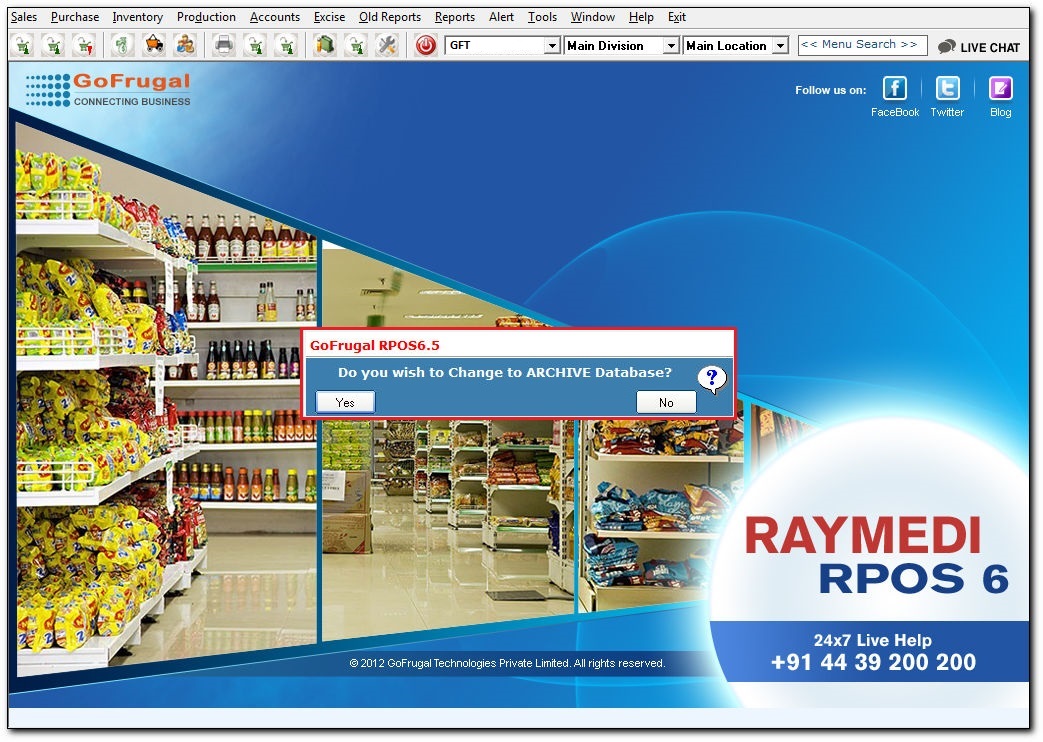Click the Main Division combo box text
The width and height of the screenshot is (1043, 742).
tap(605, 46)
